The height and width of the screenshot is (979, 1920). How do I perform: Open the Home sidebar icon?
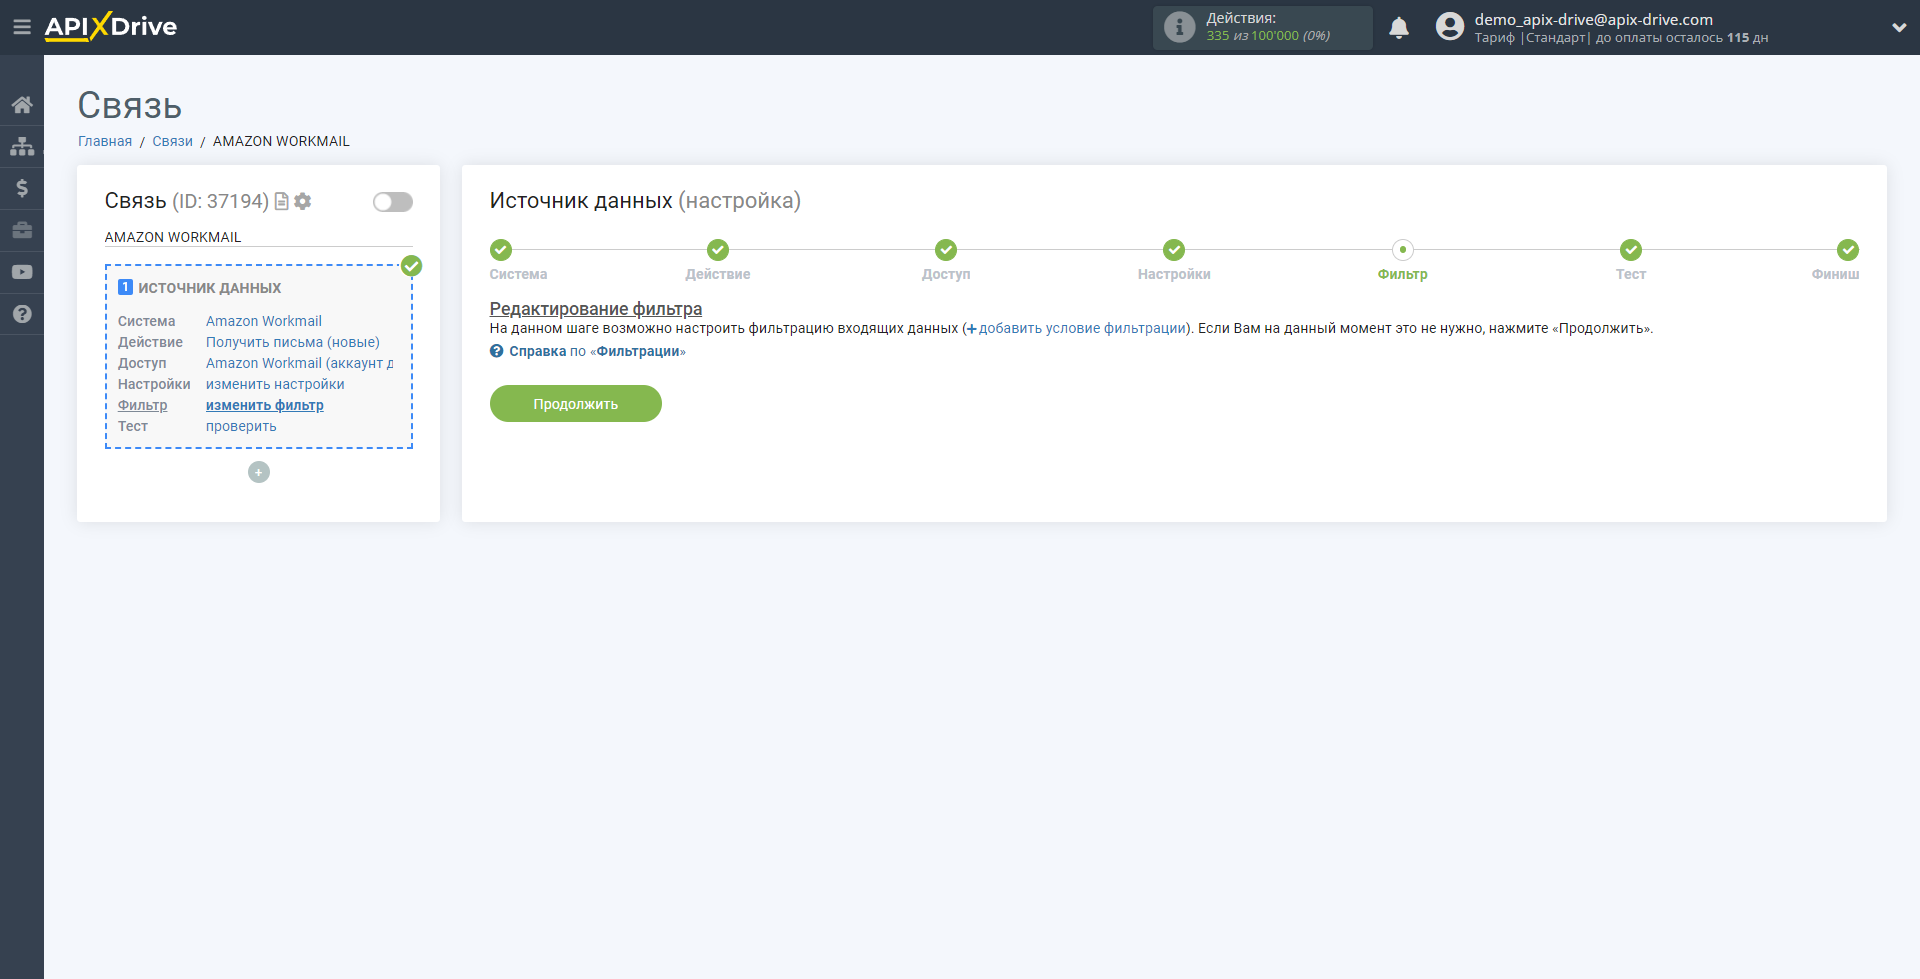pyautogui.click(x=22, y=105)
